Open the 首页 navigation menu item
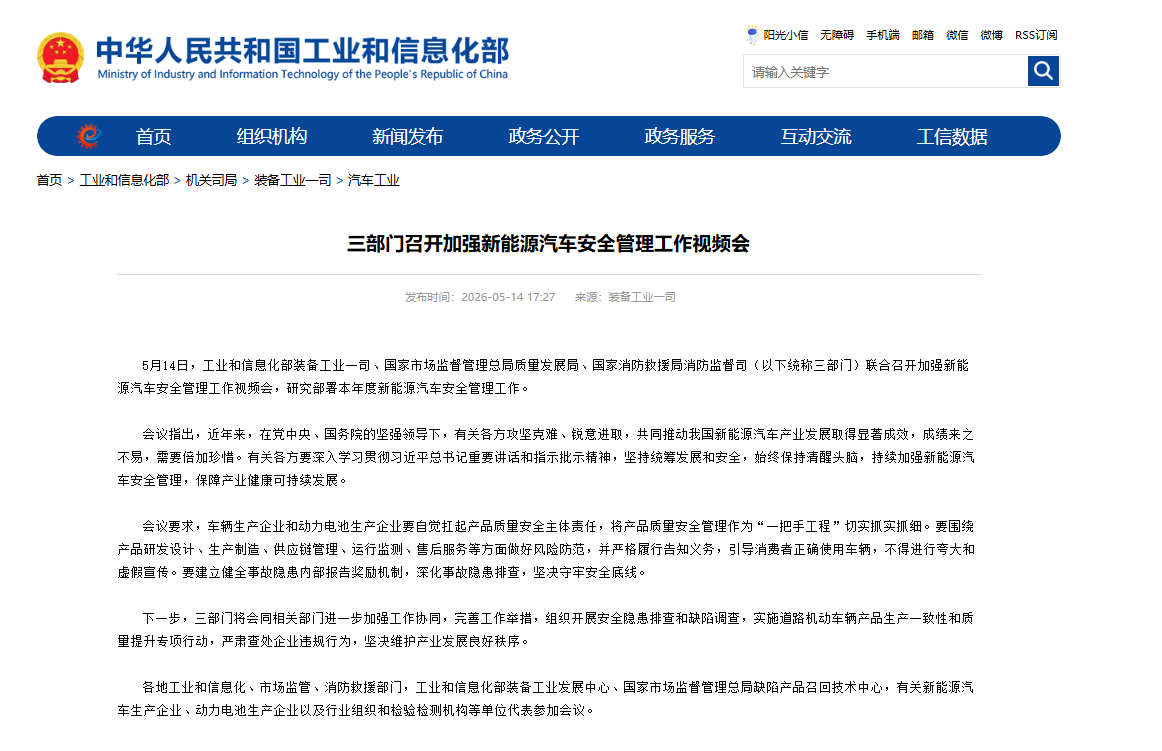1162x751 pixels. point(153,136)
